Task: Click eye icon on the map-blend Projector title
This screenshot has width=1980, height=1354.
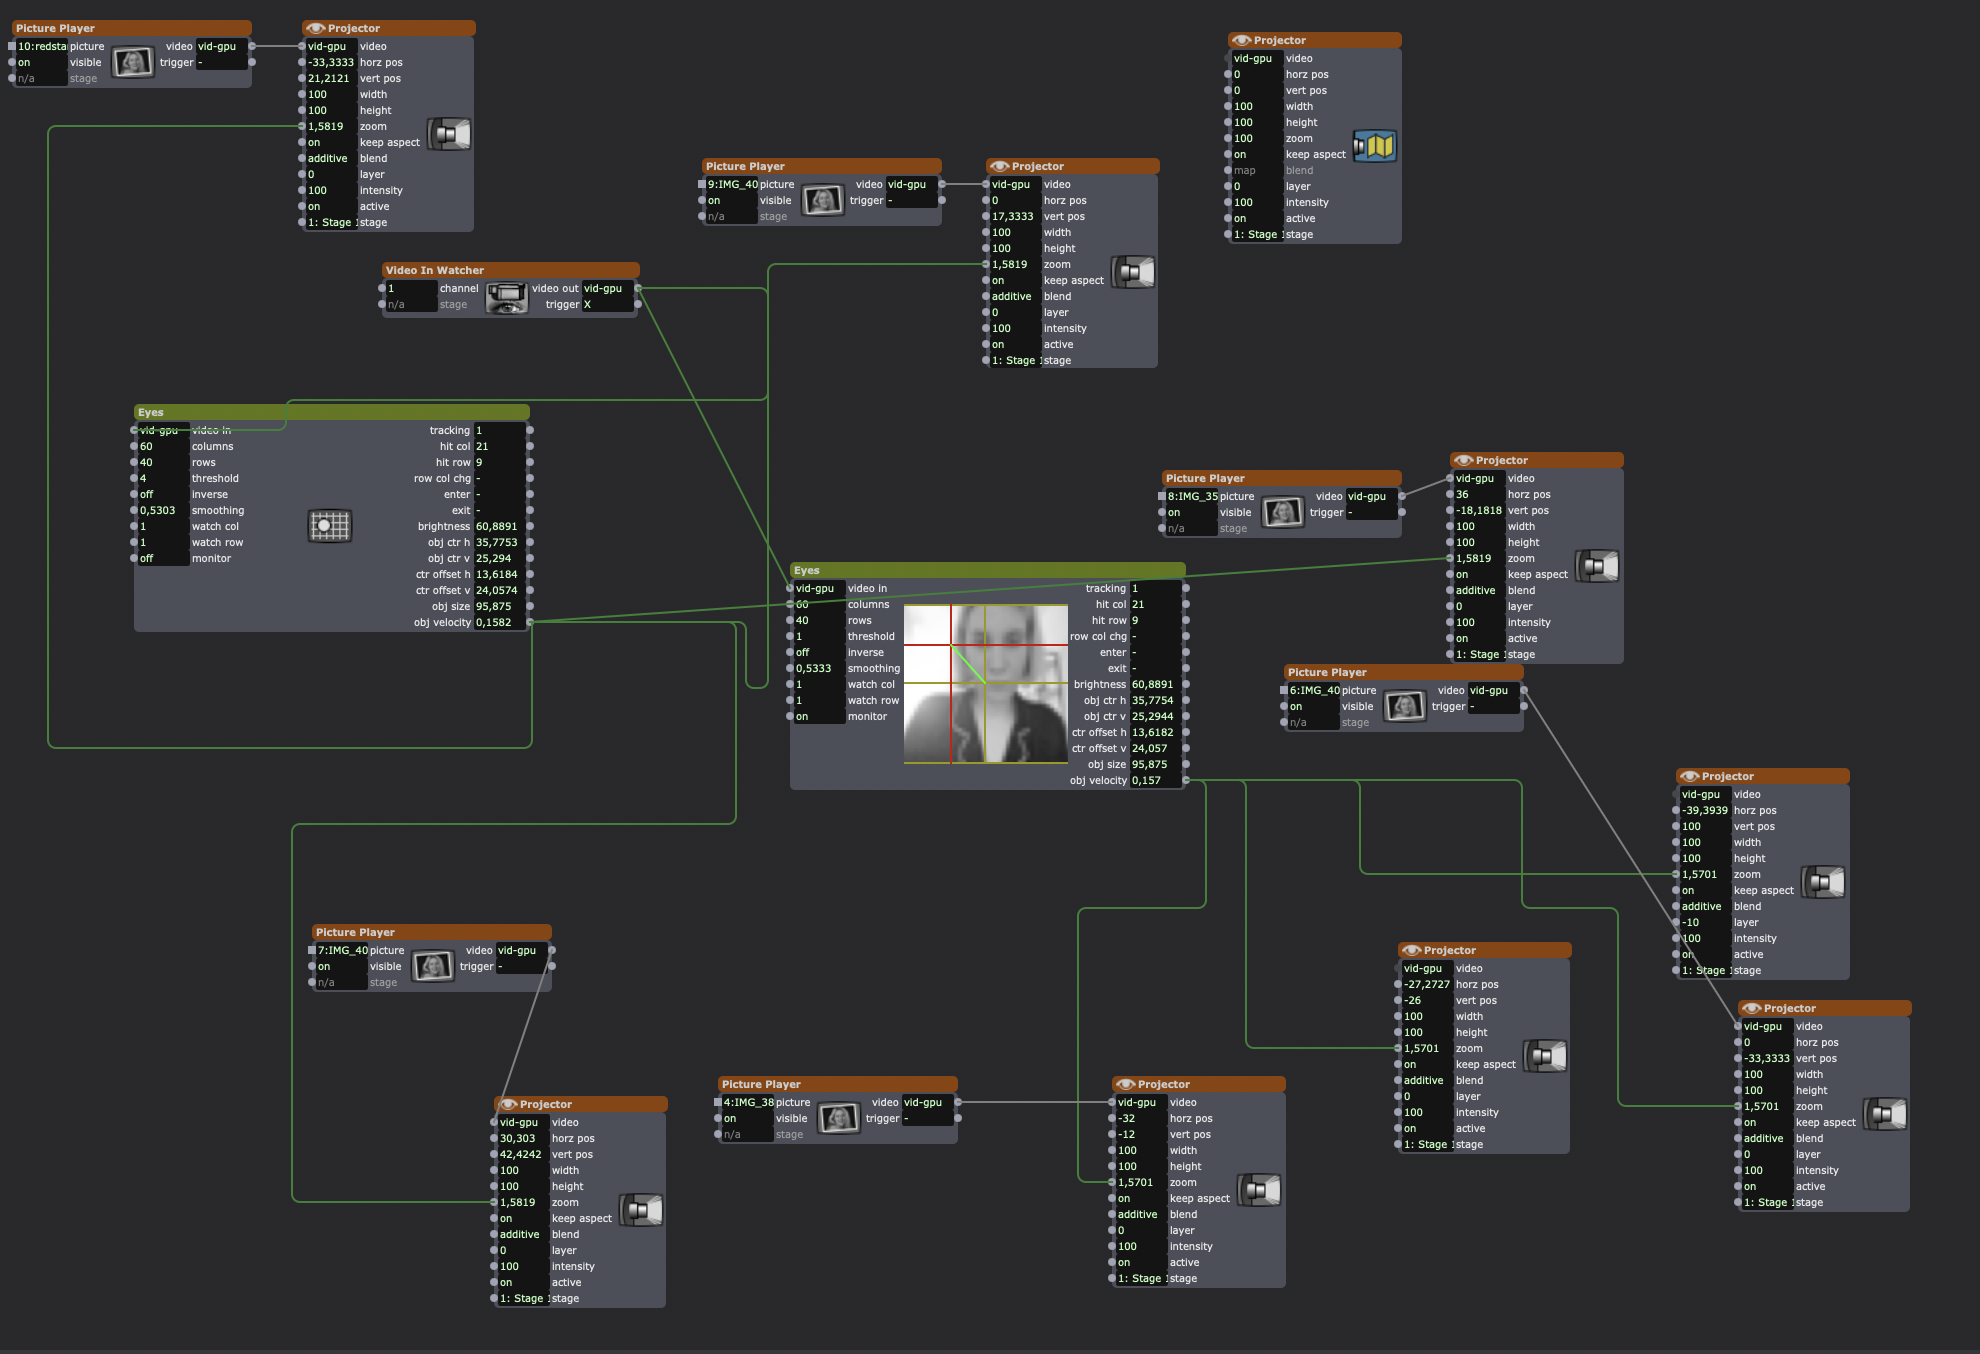Action: click(x=1242, y=40)
